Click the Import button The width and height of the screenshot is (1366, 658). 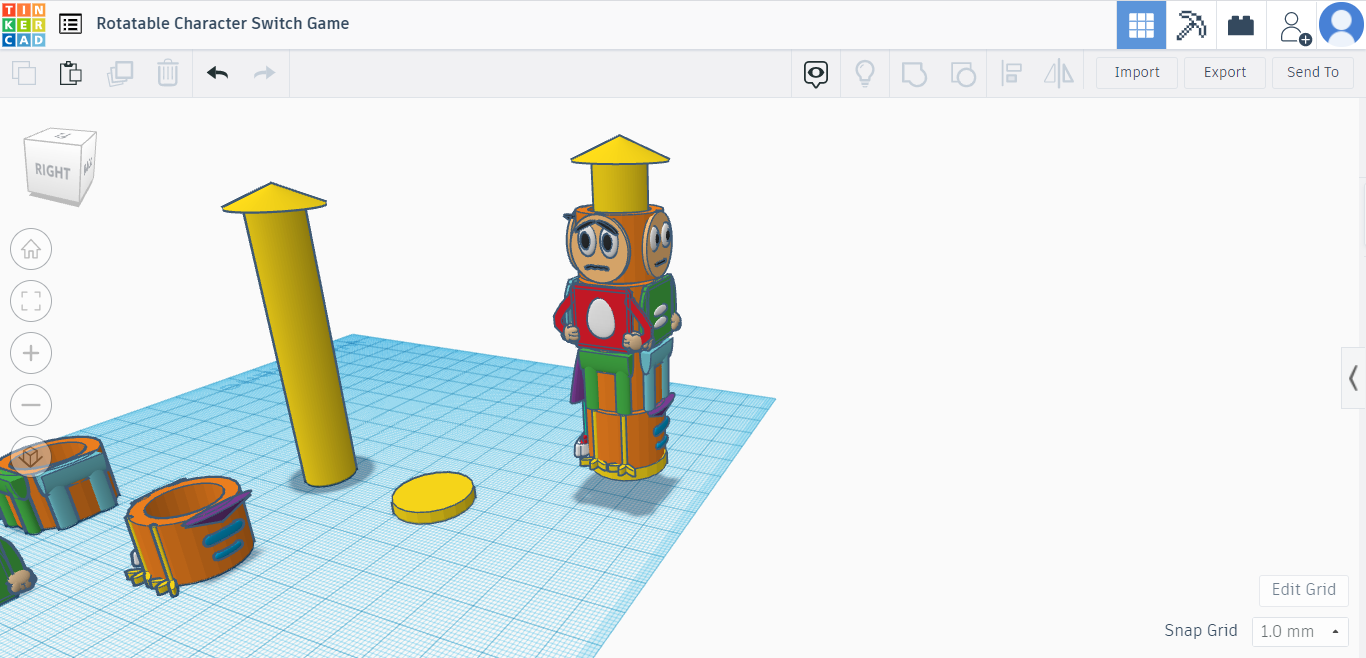pos(1137,72)
